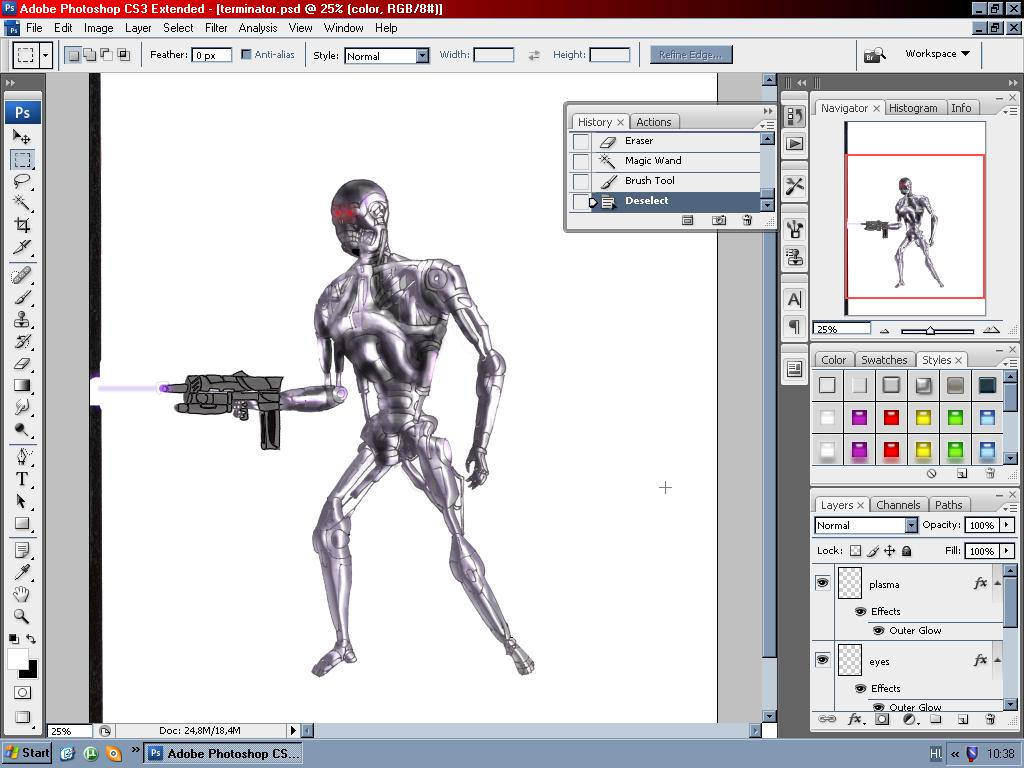Viewport: 1024px width, 768px height.
Task: Select the Brush tool in toolbox
Action: (22, 297)
